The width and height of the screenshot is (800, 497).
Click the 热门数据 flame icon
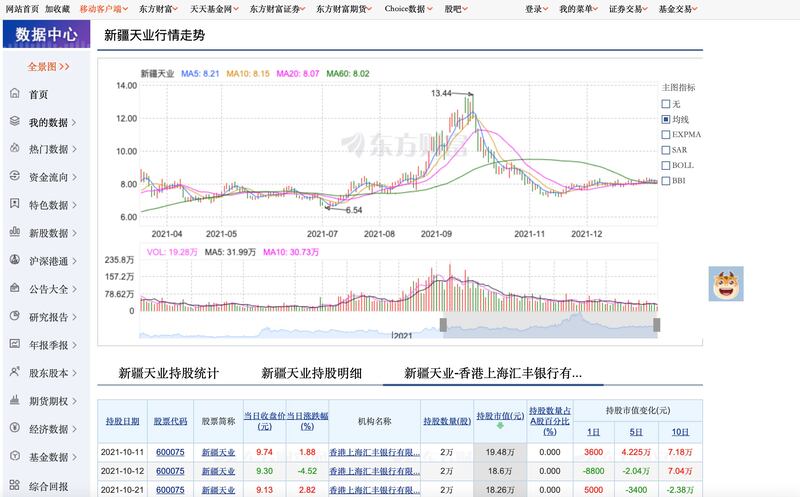(15, 148)
